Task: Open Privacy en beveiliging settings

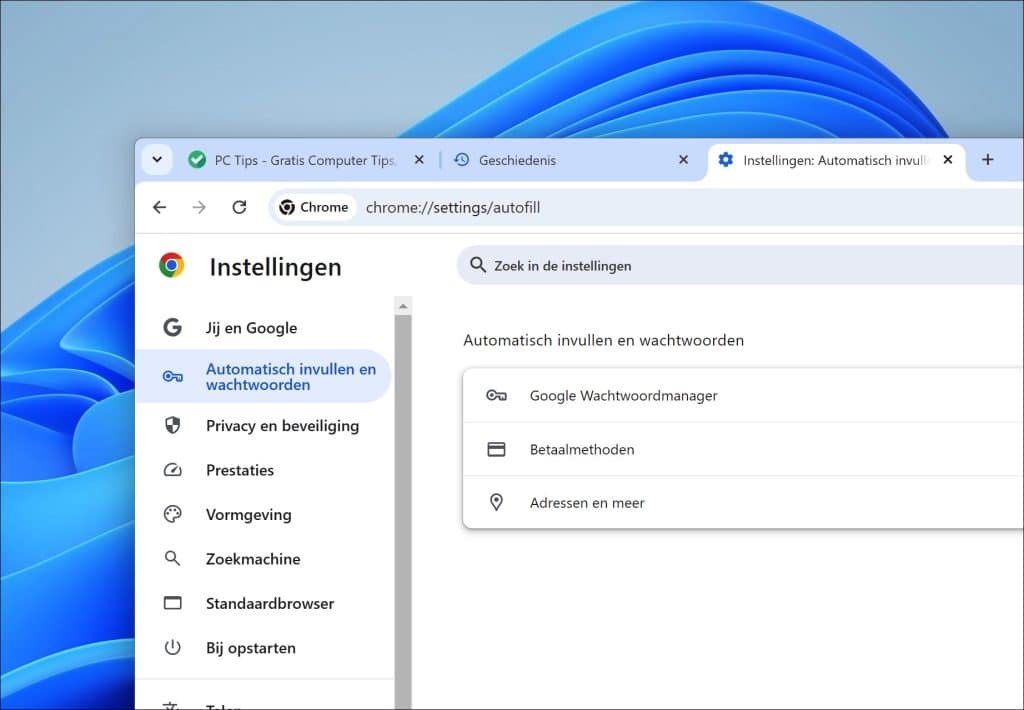Action: click(x=263, y=426)
